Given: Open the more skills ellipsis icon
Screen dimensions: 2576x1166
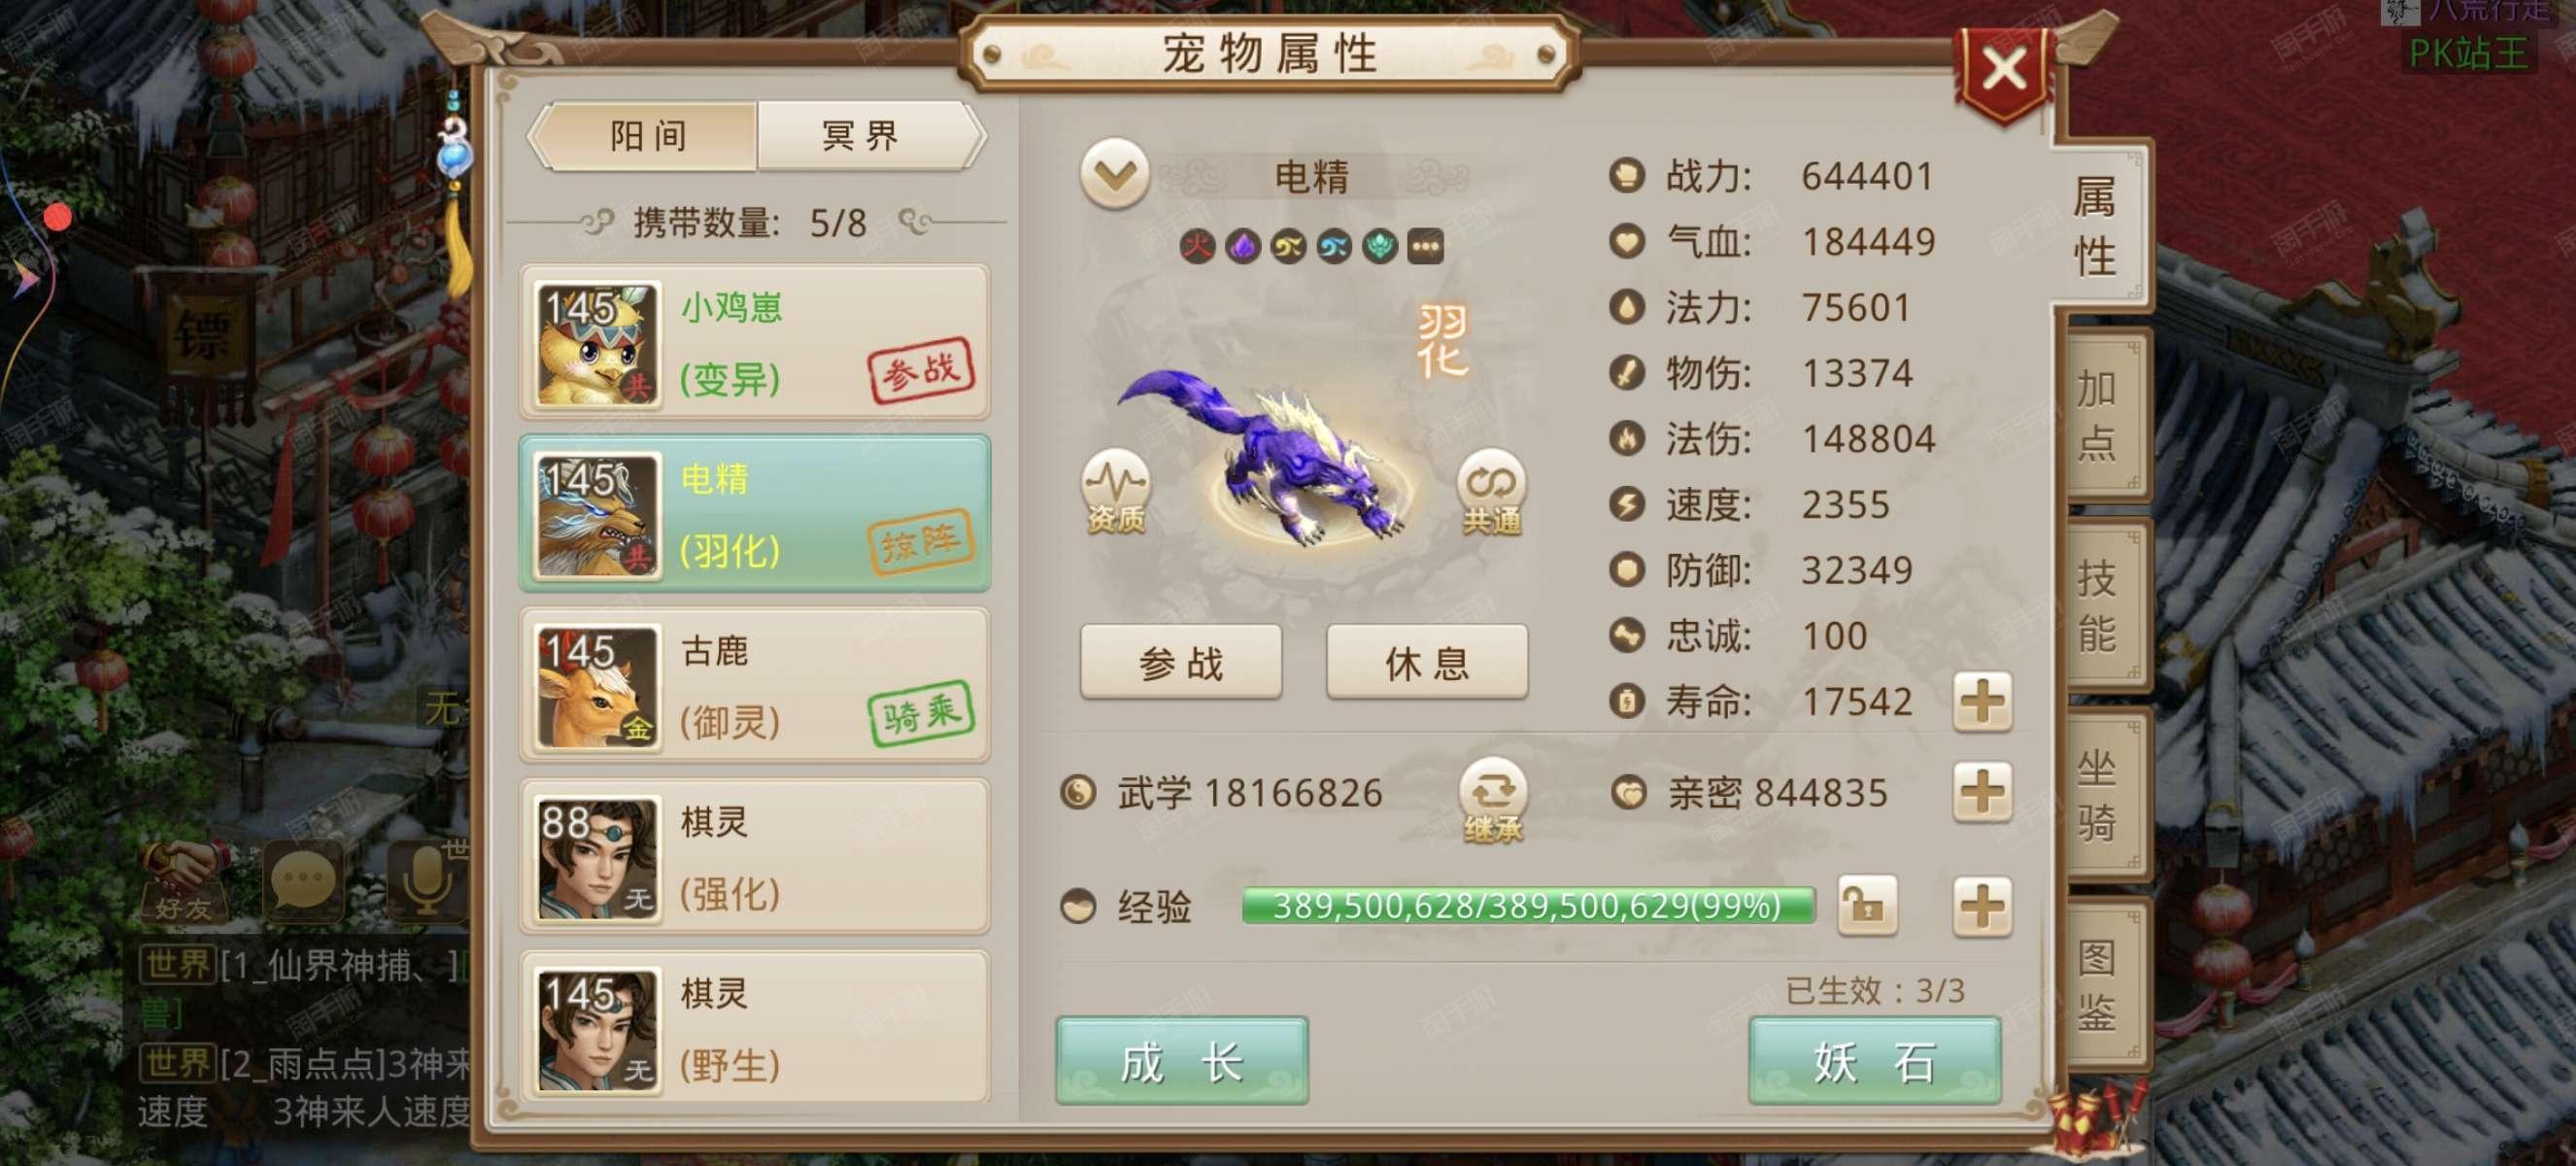Looking at the screenshot, I should 1425,246.
